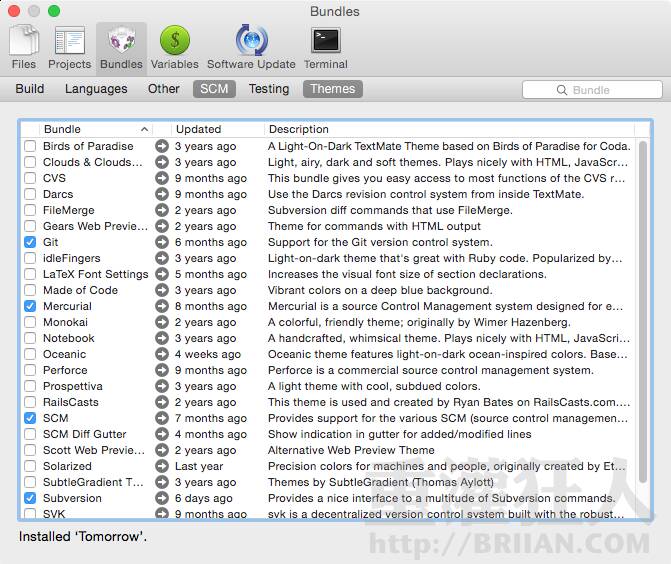Select the Languages category filter

(96, 89)
